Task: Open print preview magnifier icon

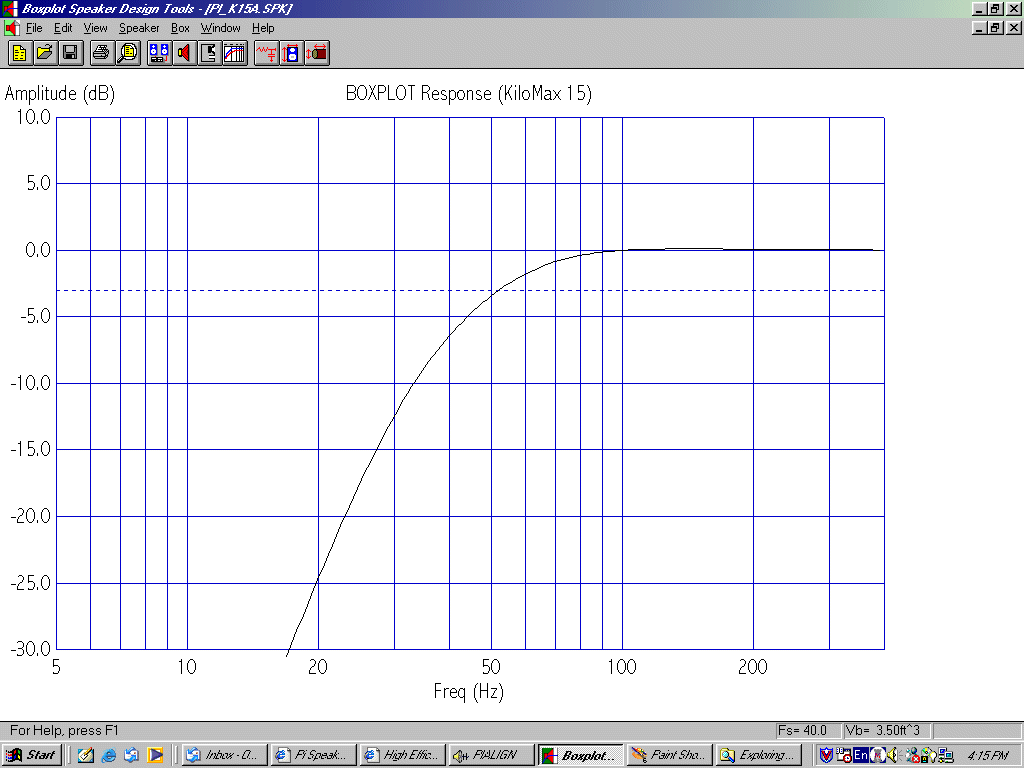Action: point(128,53)
